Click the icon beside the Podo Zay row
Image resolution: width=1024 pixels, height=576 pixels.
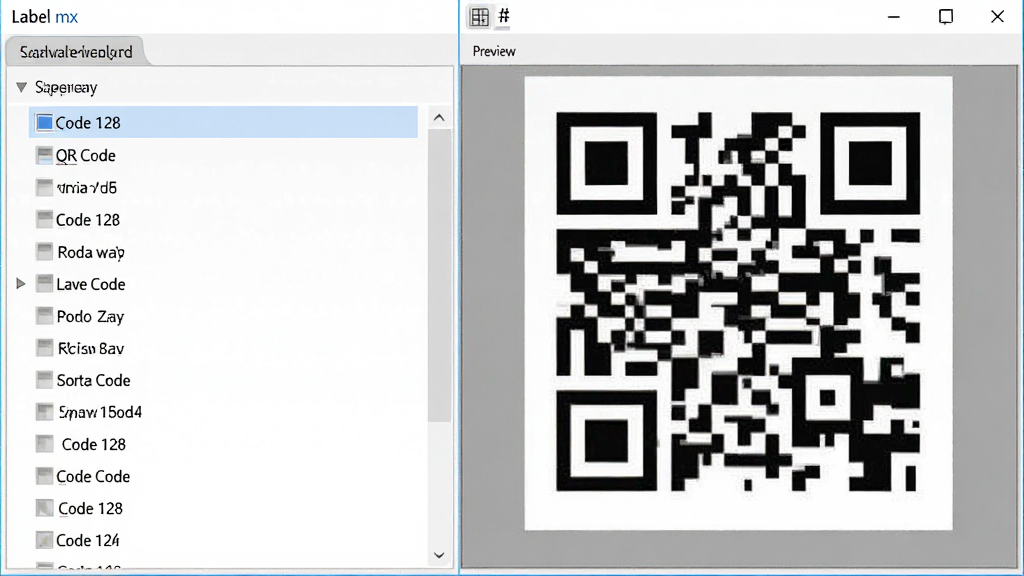pyautogui.click(x=44, y=316)
